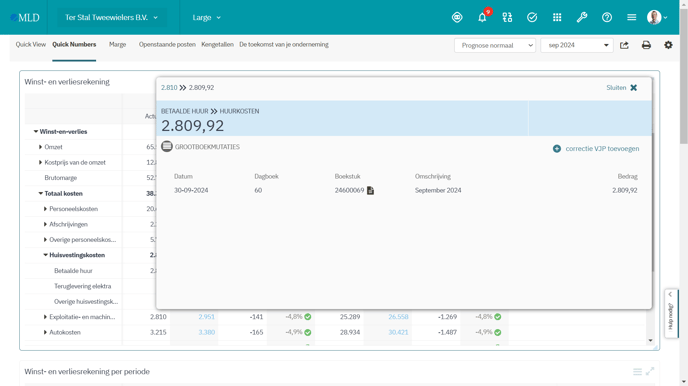This screenshot has width=688, height=386.
Task: Switch to Quick View tab
Action: tap(31, 44)
